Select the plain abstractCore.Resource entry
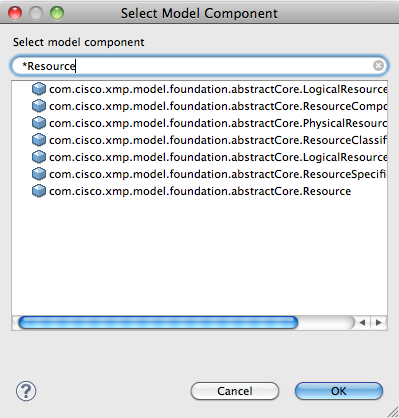Screen dimensions: 399x418 [x=192, y=191]
